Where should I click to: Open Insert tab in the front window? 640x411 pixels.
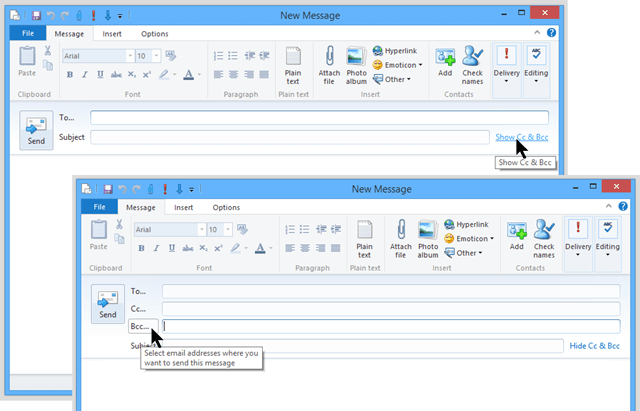pos(183,207)
